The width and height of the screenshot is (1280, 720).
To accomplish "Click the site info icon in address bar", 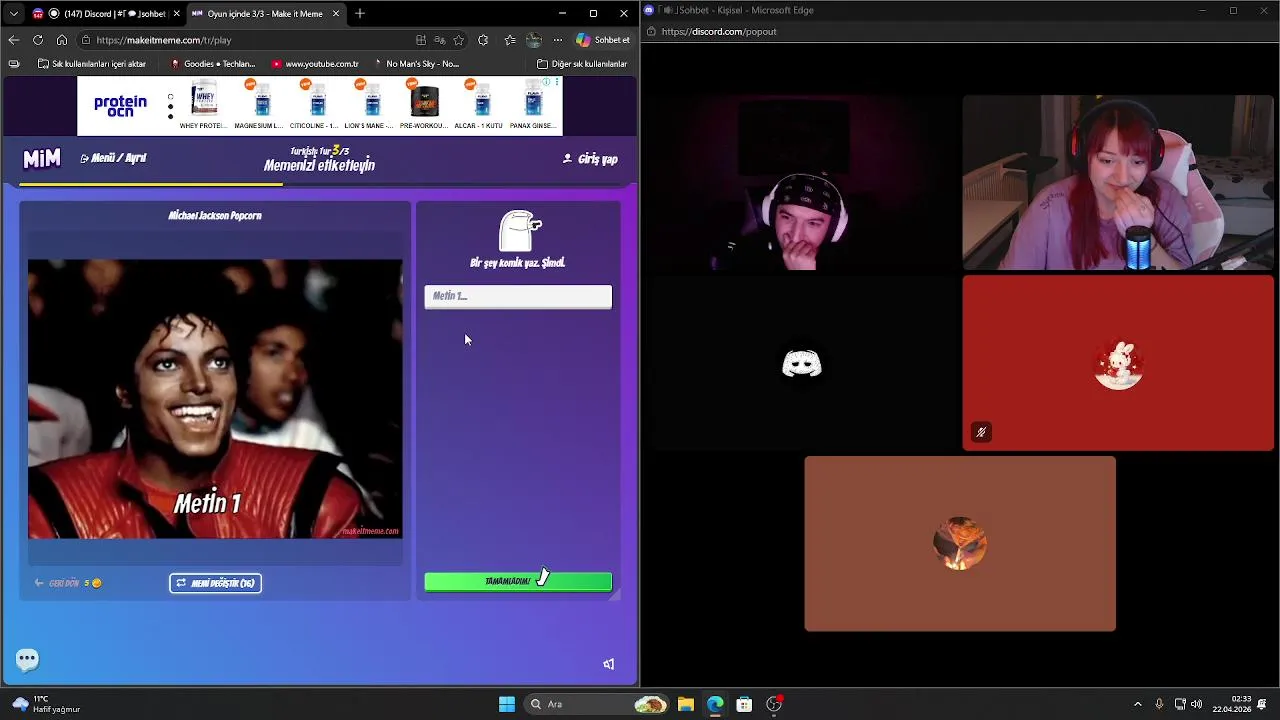I will [85, 40].
